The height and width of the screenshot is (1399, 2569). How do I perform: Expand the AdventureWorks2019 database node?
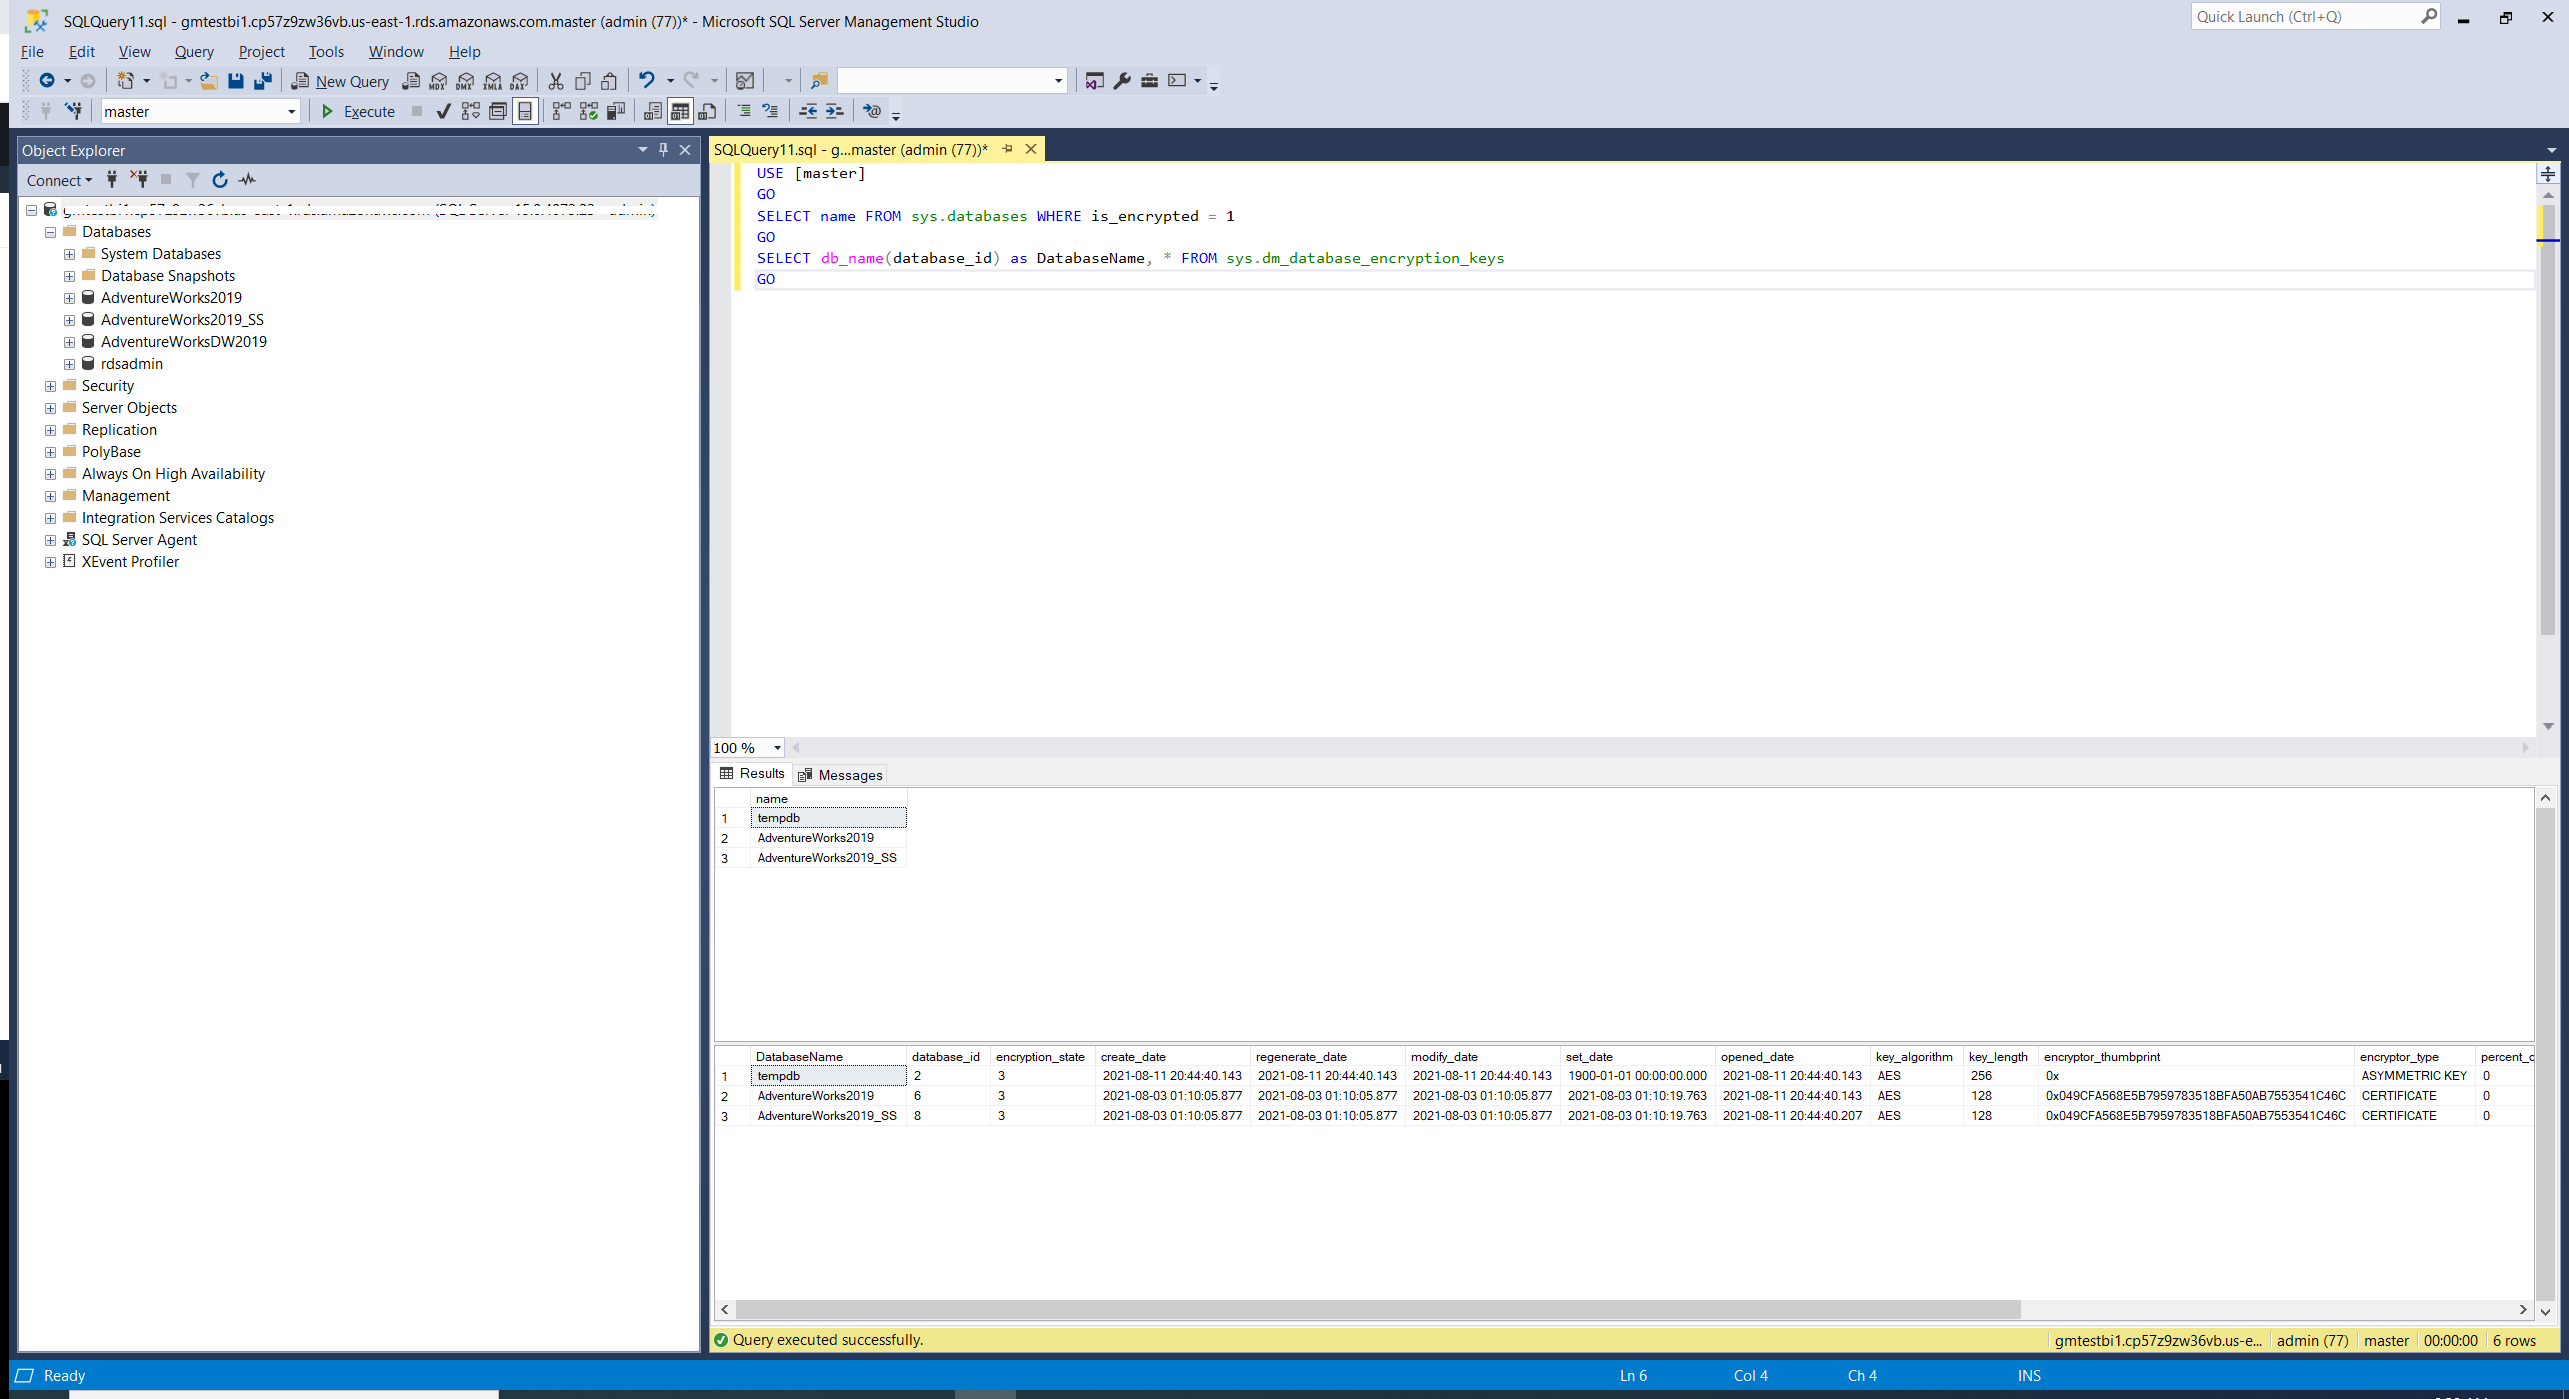click(x=69, y=298)
